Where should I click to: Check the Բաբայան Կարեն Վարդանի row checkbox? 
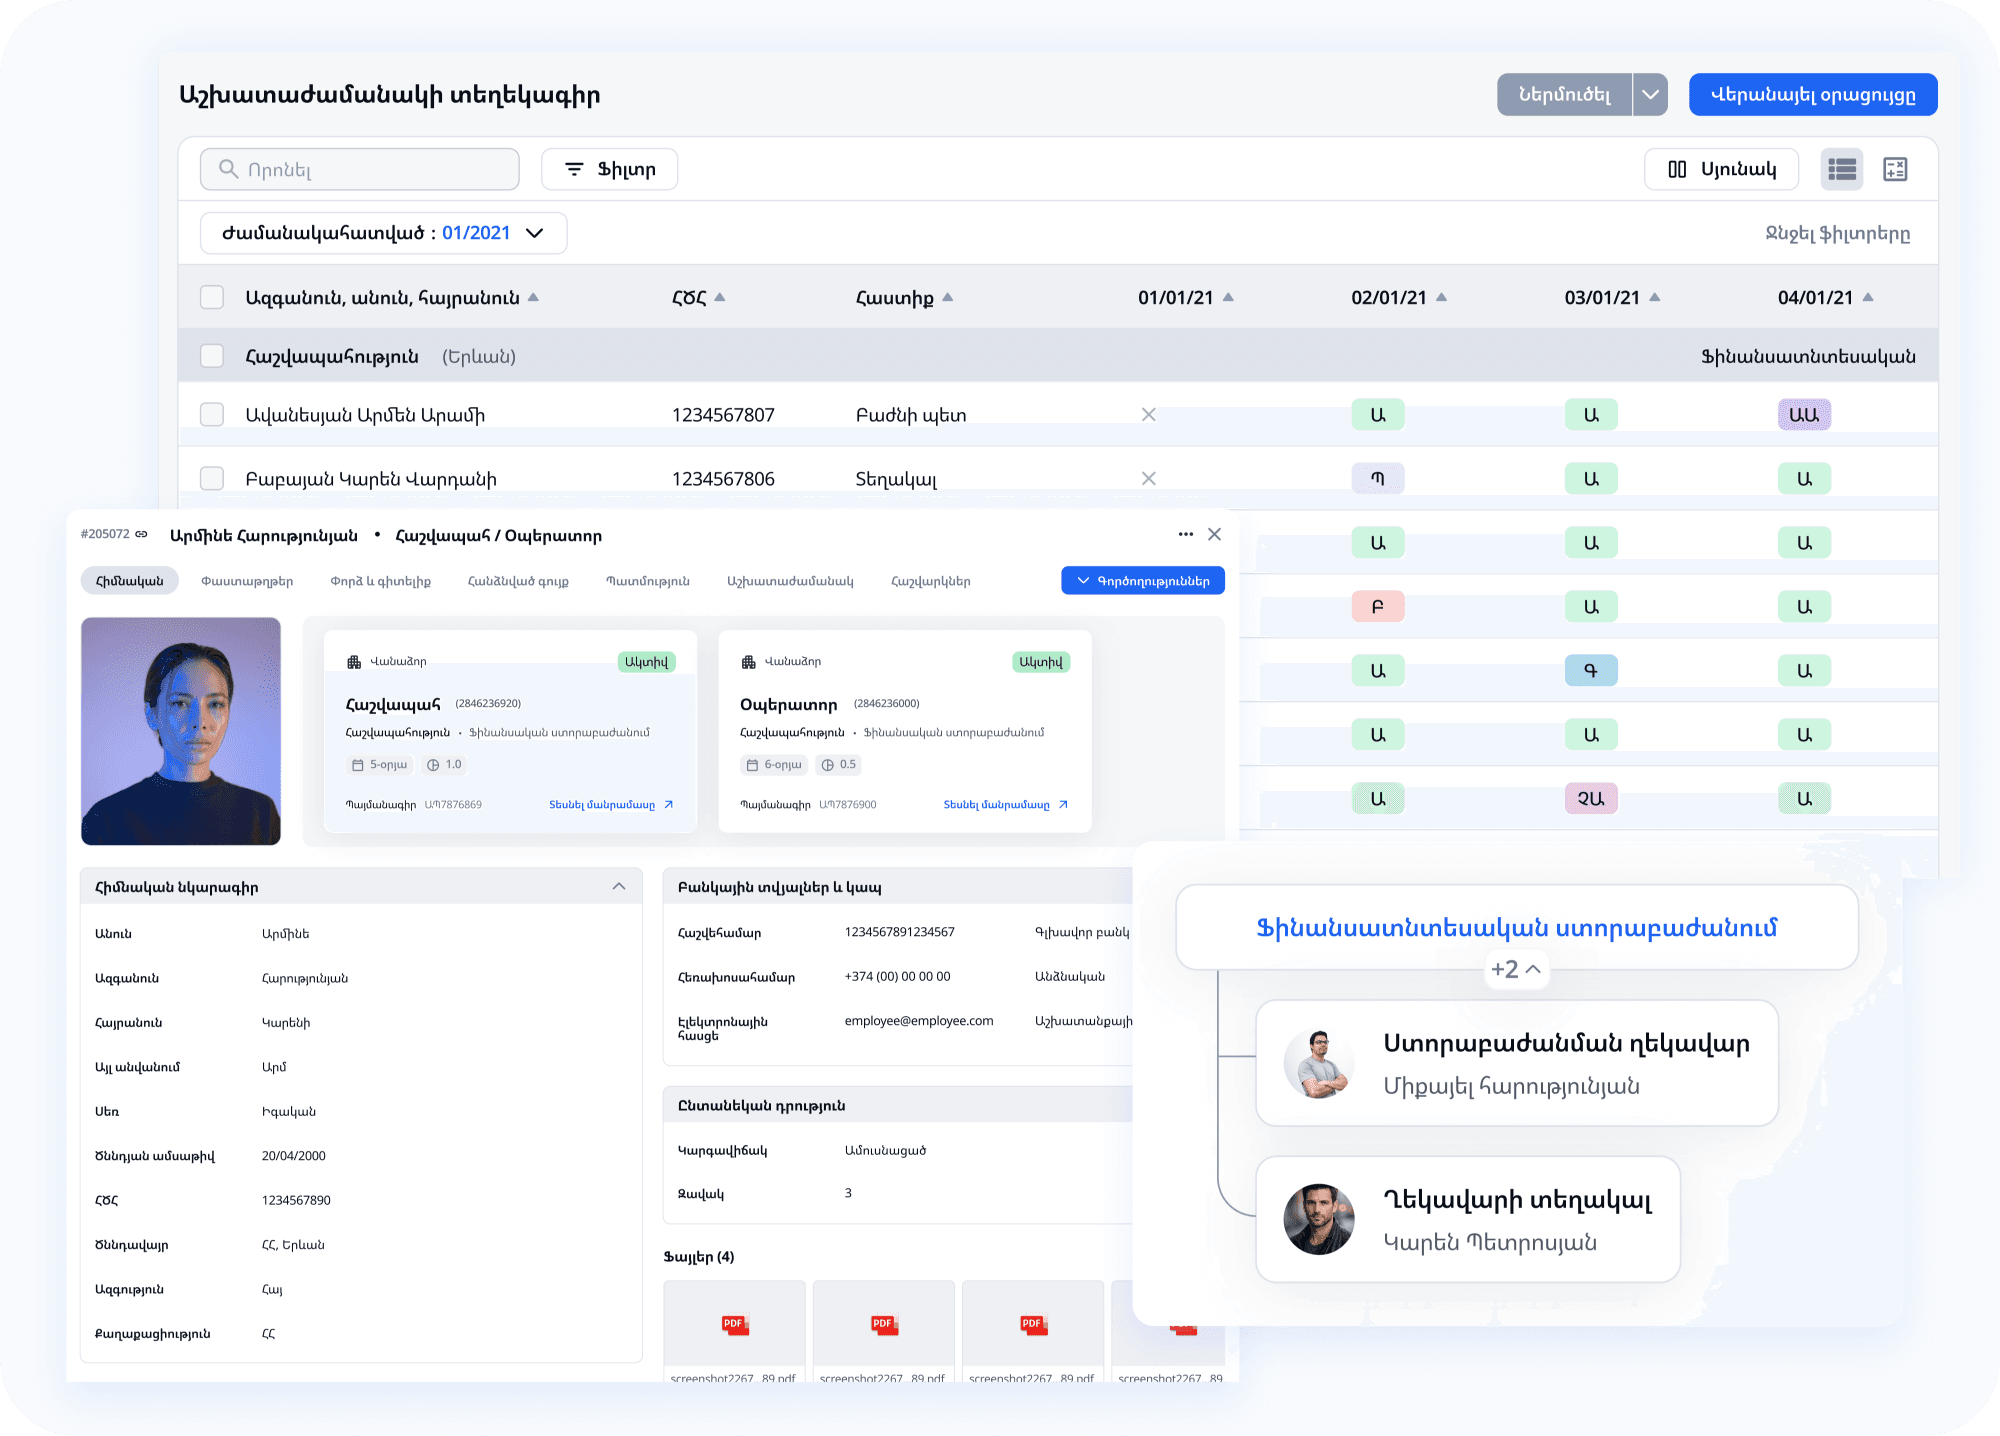[x=212, y=478]
